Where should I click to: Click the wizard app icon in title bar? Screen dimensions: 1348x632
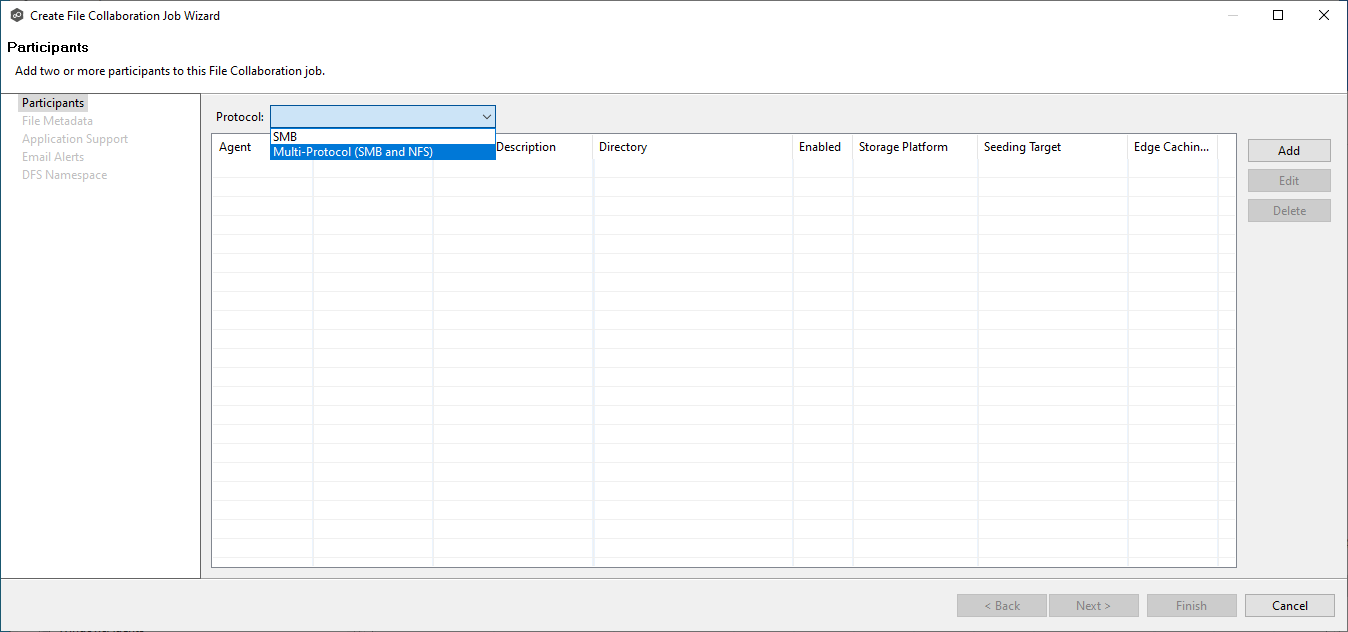coord(16,16)
